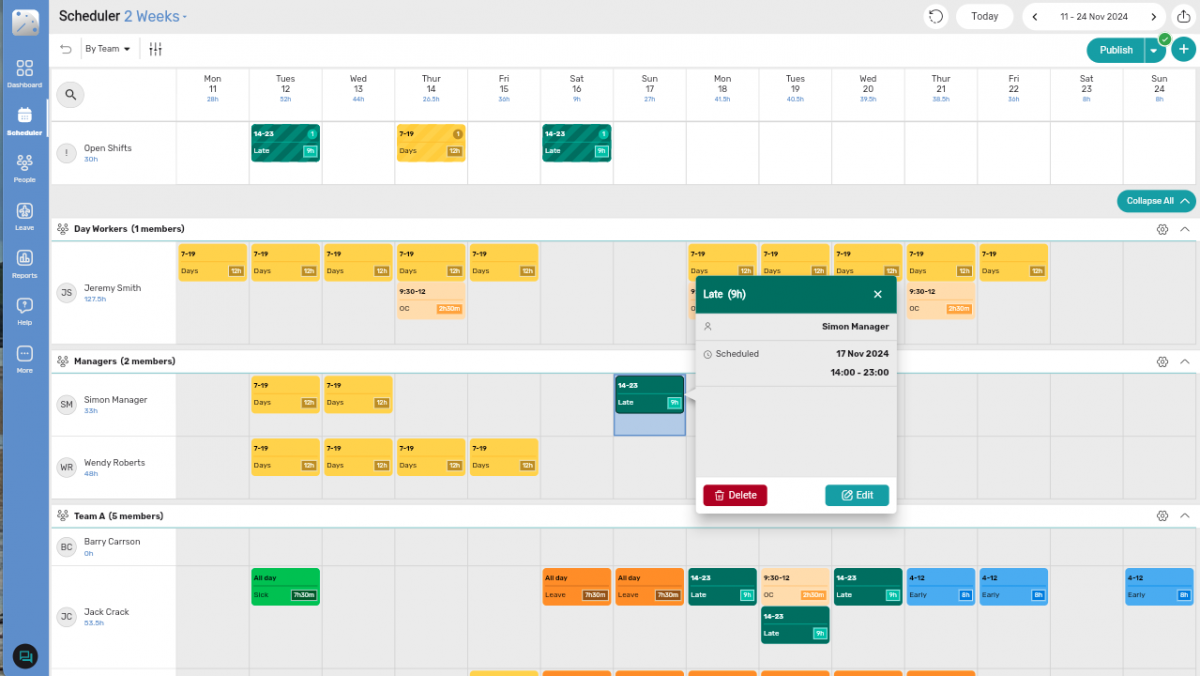
Task: Open the Team A settings gear
Action: [1162, 516]
